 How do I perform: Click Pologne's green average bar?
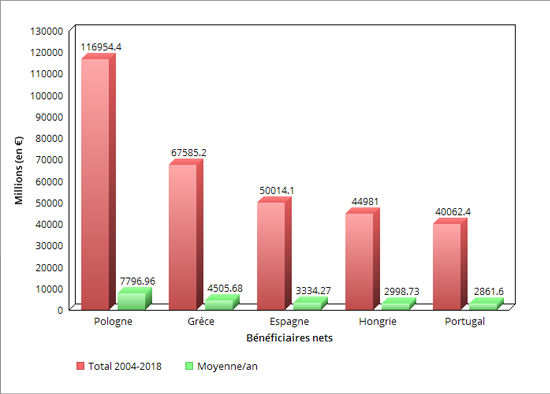[132, 301]
